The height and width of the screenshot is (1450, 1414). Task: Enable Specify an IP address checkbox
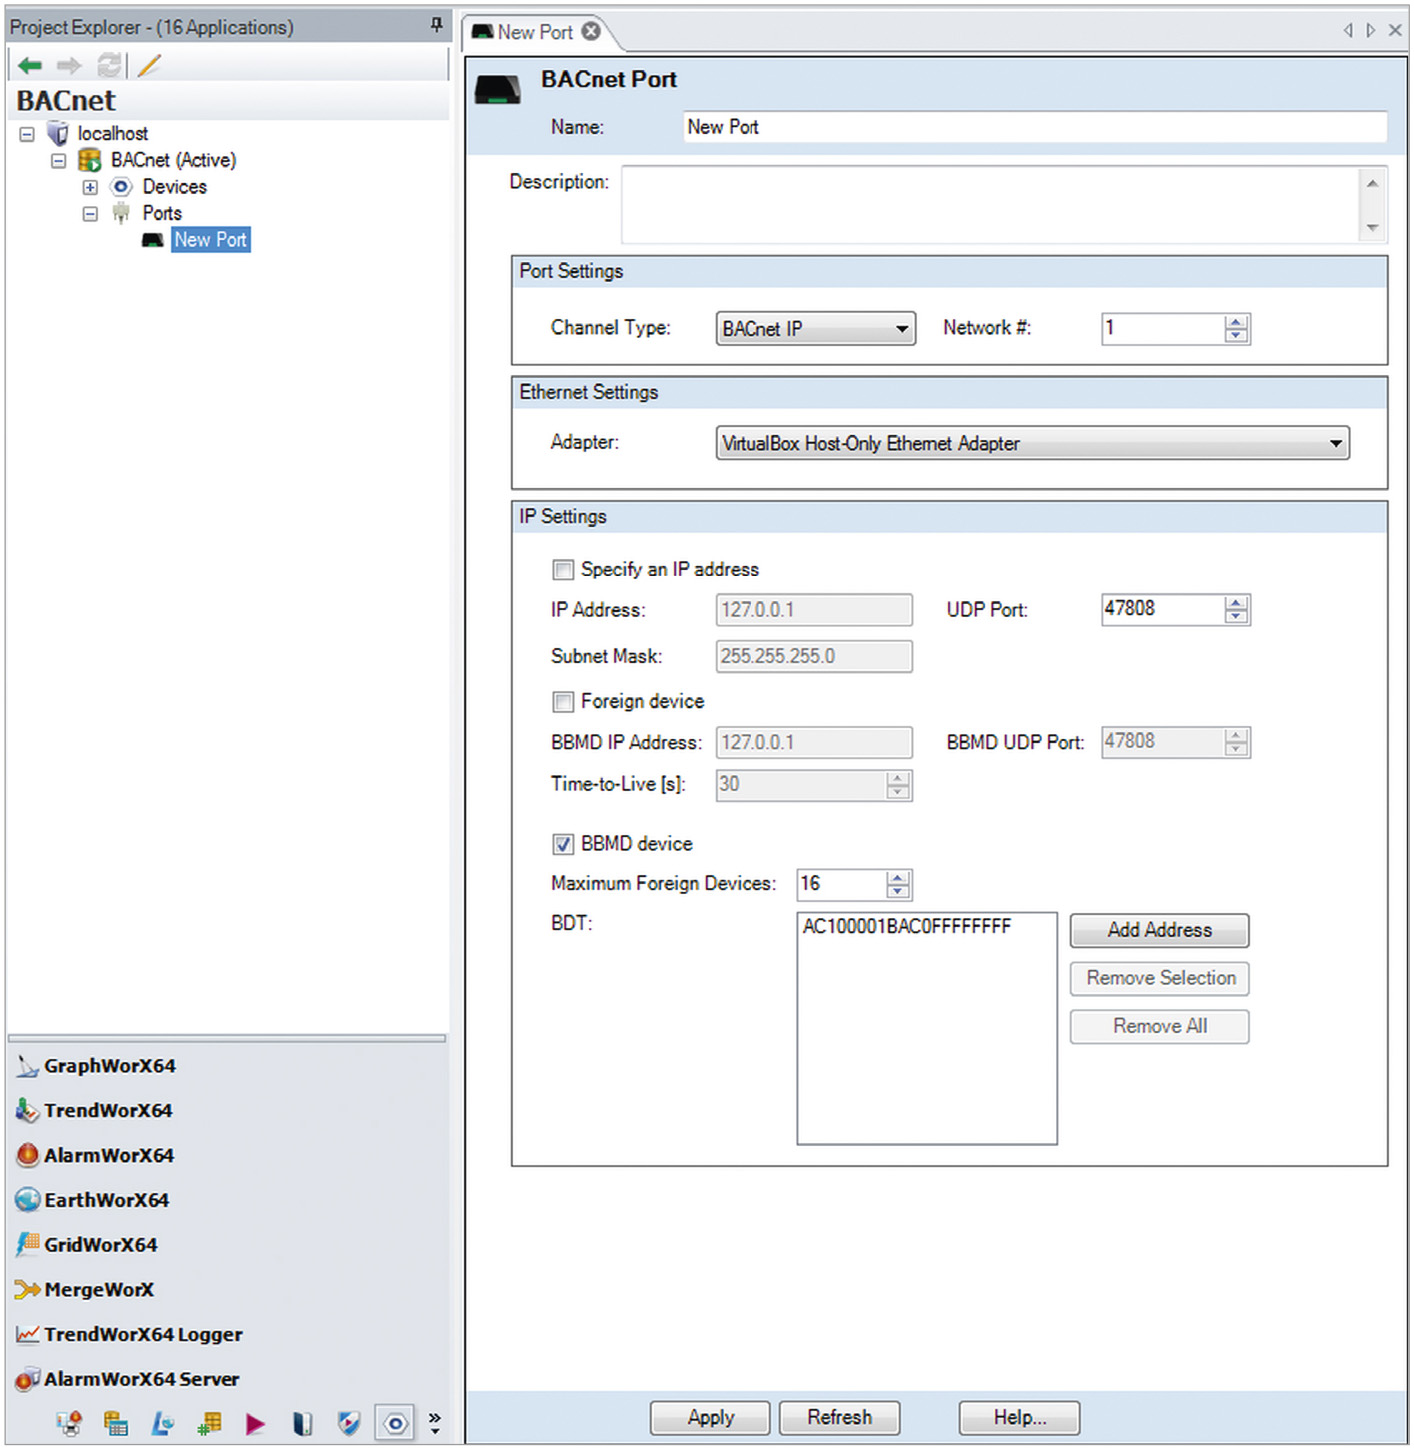563,570
